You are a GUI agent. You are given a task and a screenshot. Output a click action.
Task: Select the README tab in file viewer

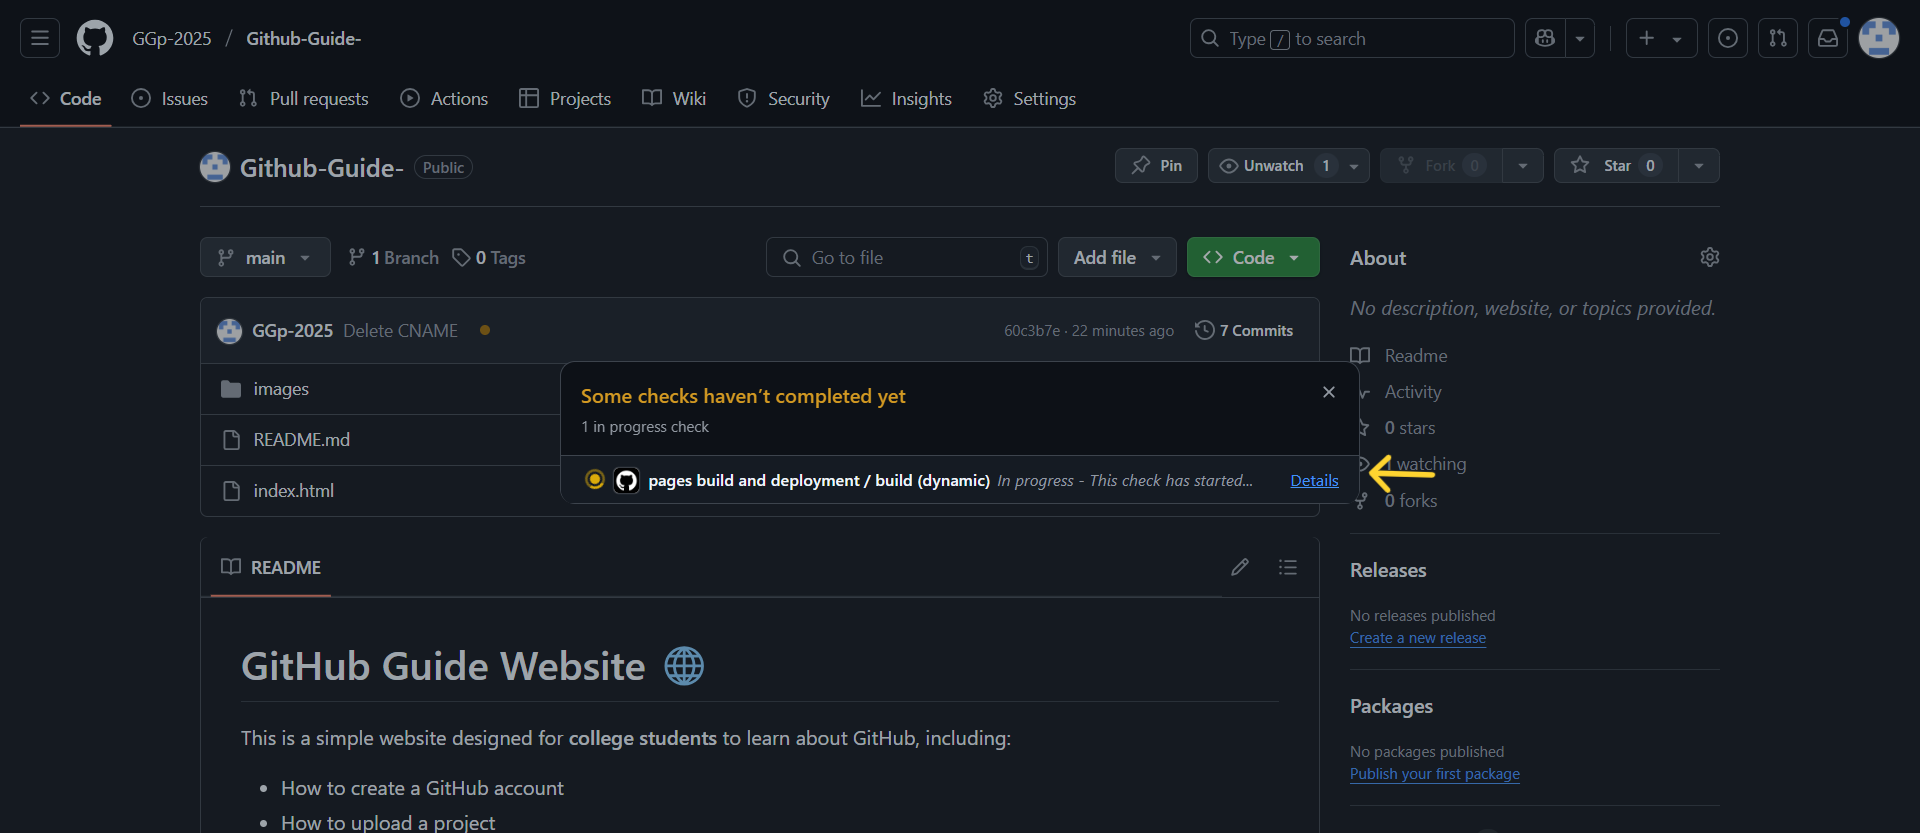click(271, 567)
